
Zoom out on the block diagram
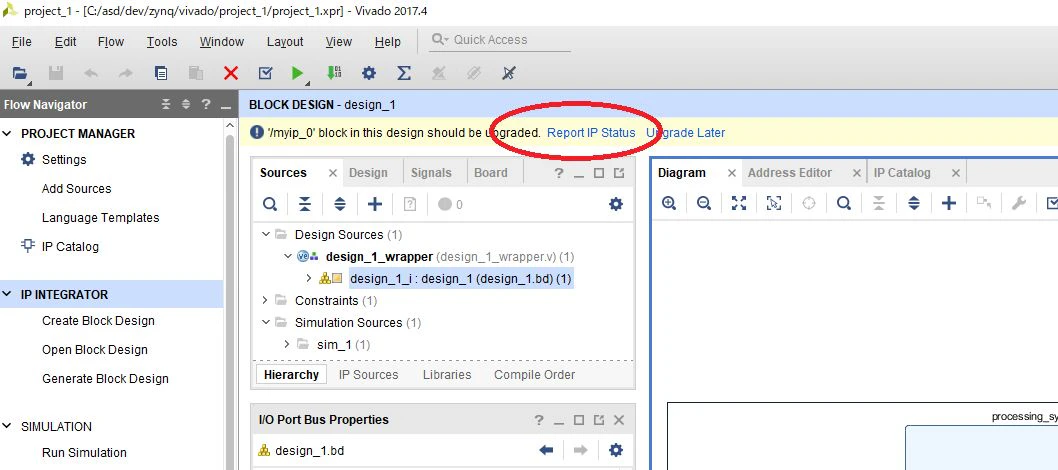click(704, 203)
